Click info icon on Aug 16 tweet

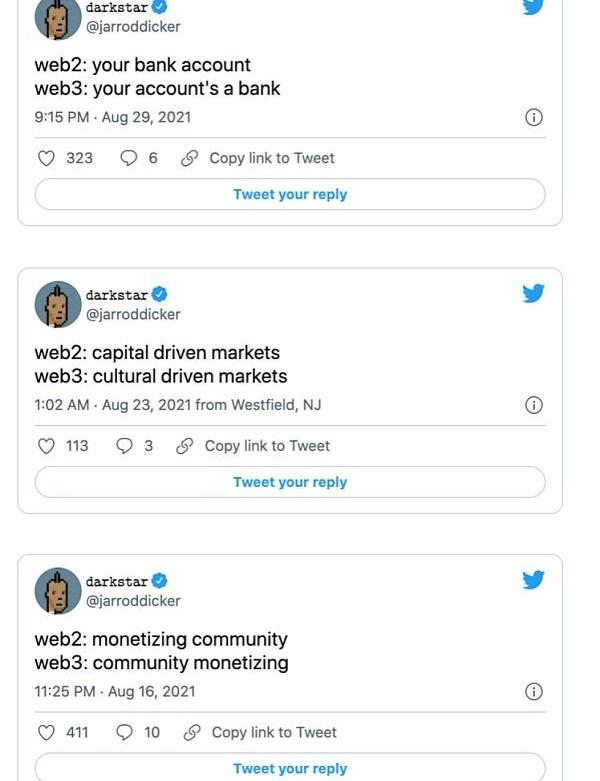(534, 692)
